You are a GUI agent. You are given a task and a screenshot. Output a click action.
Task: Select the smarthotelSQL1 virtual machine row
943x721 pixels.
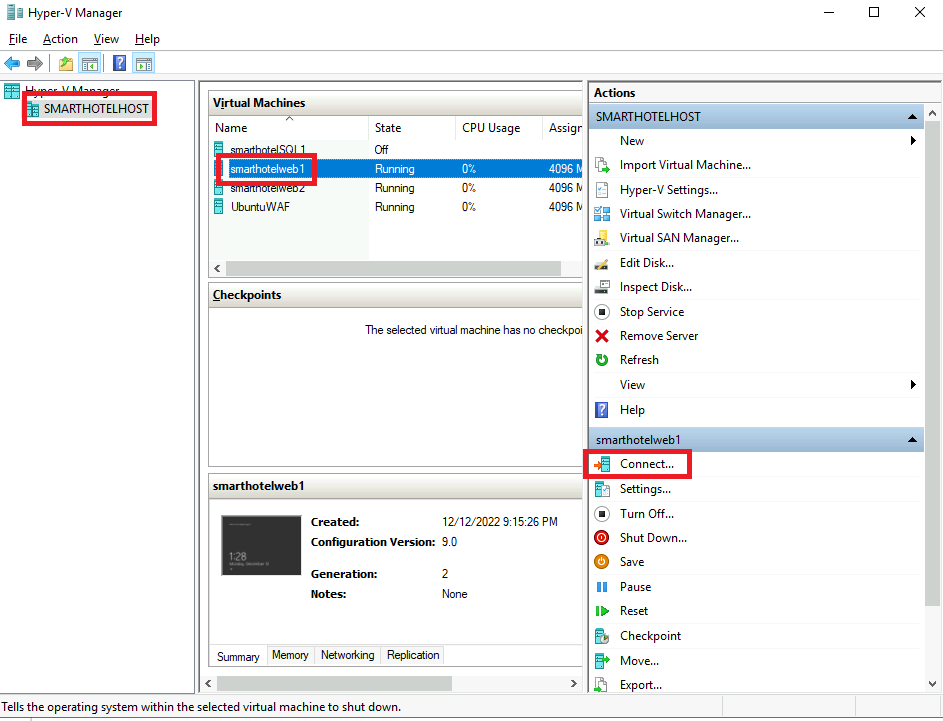pos(397,150)
